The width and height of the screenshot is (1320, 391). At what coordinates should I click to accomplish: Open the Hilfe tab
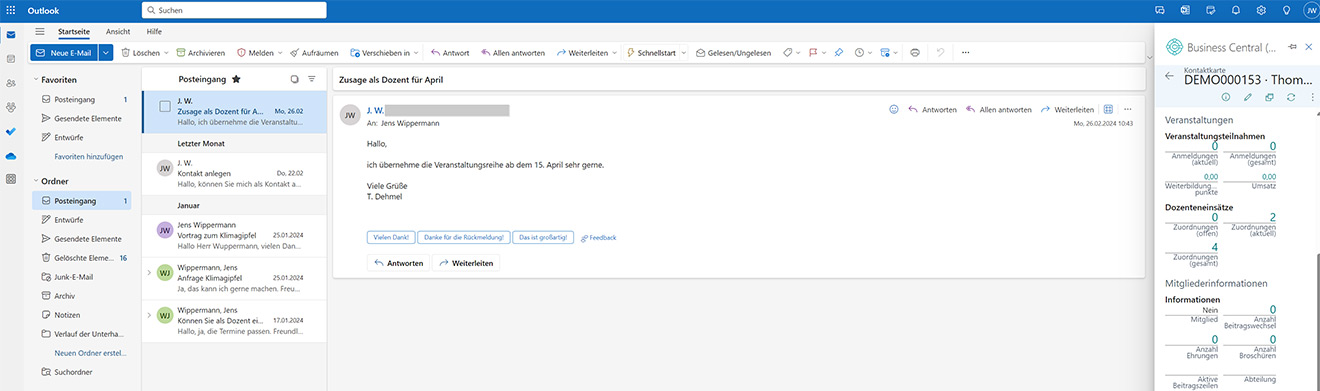(x=154, y=32)
